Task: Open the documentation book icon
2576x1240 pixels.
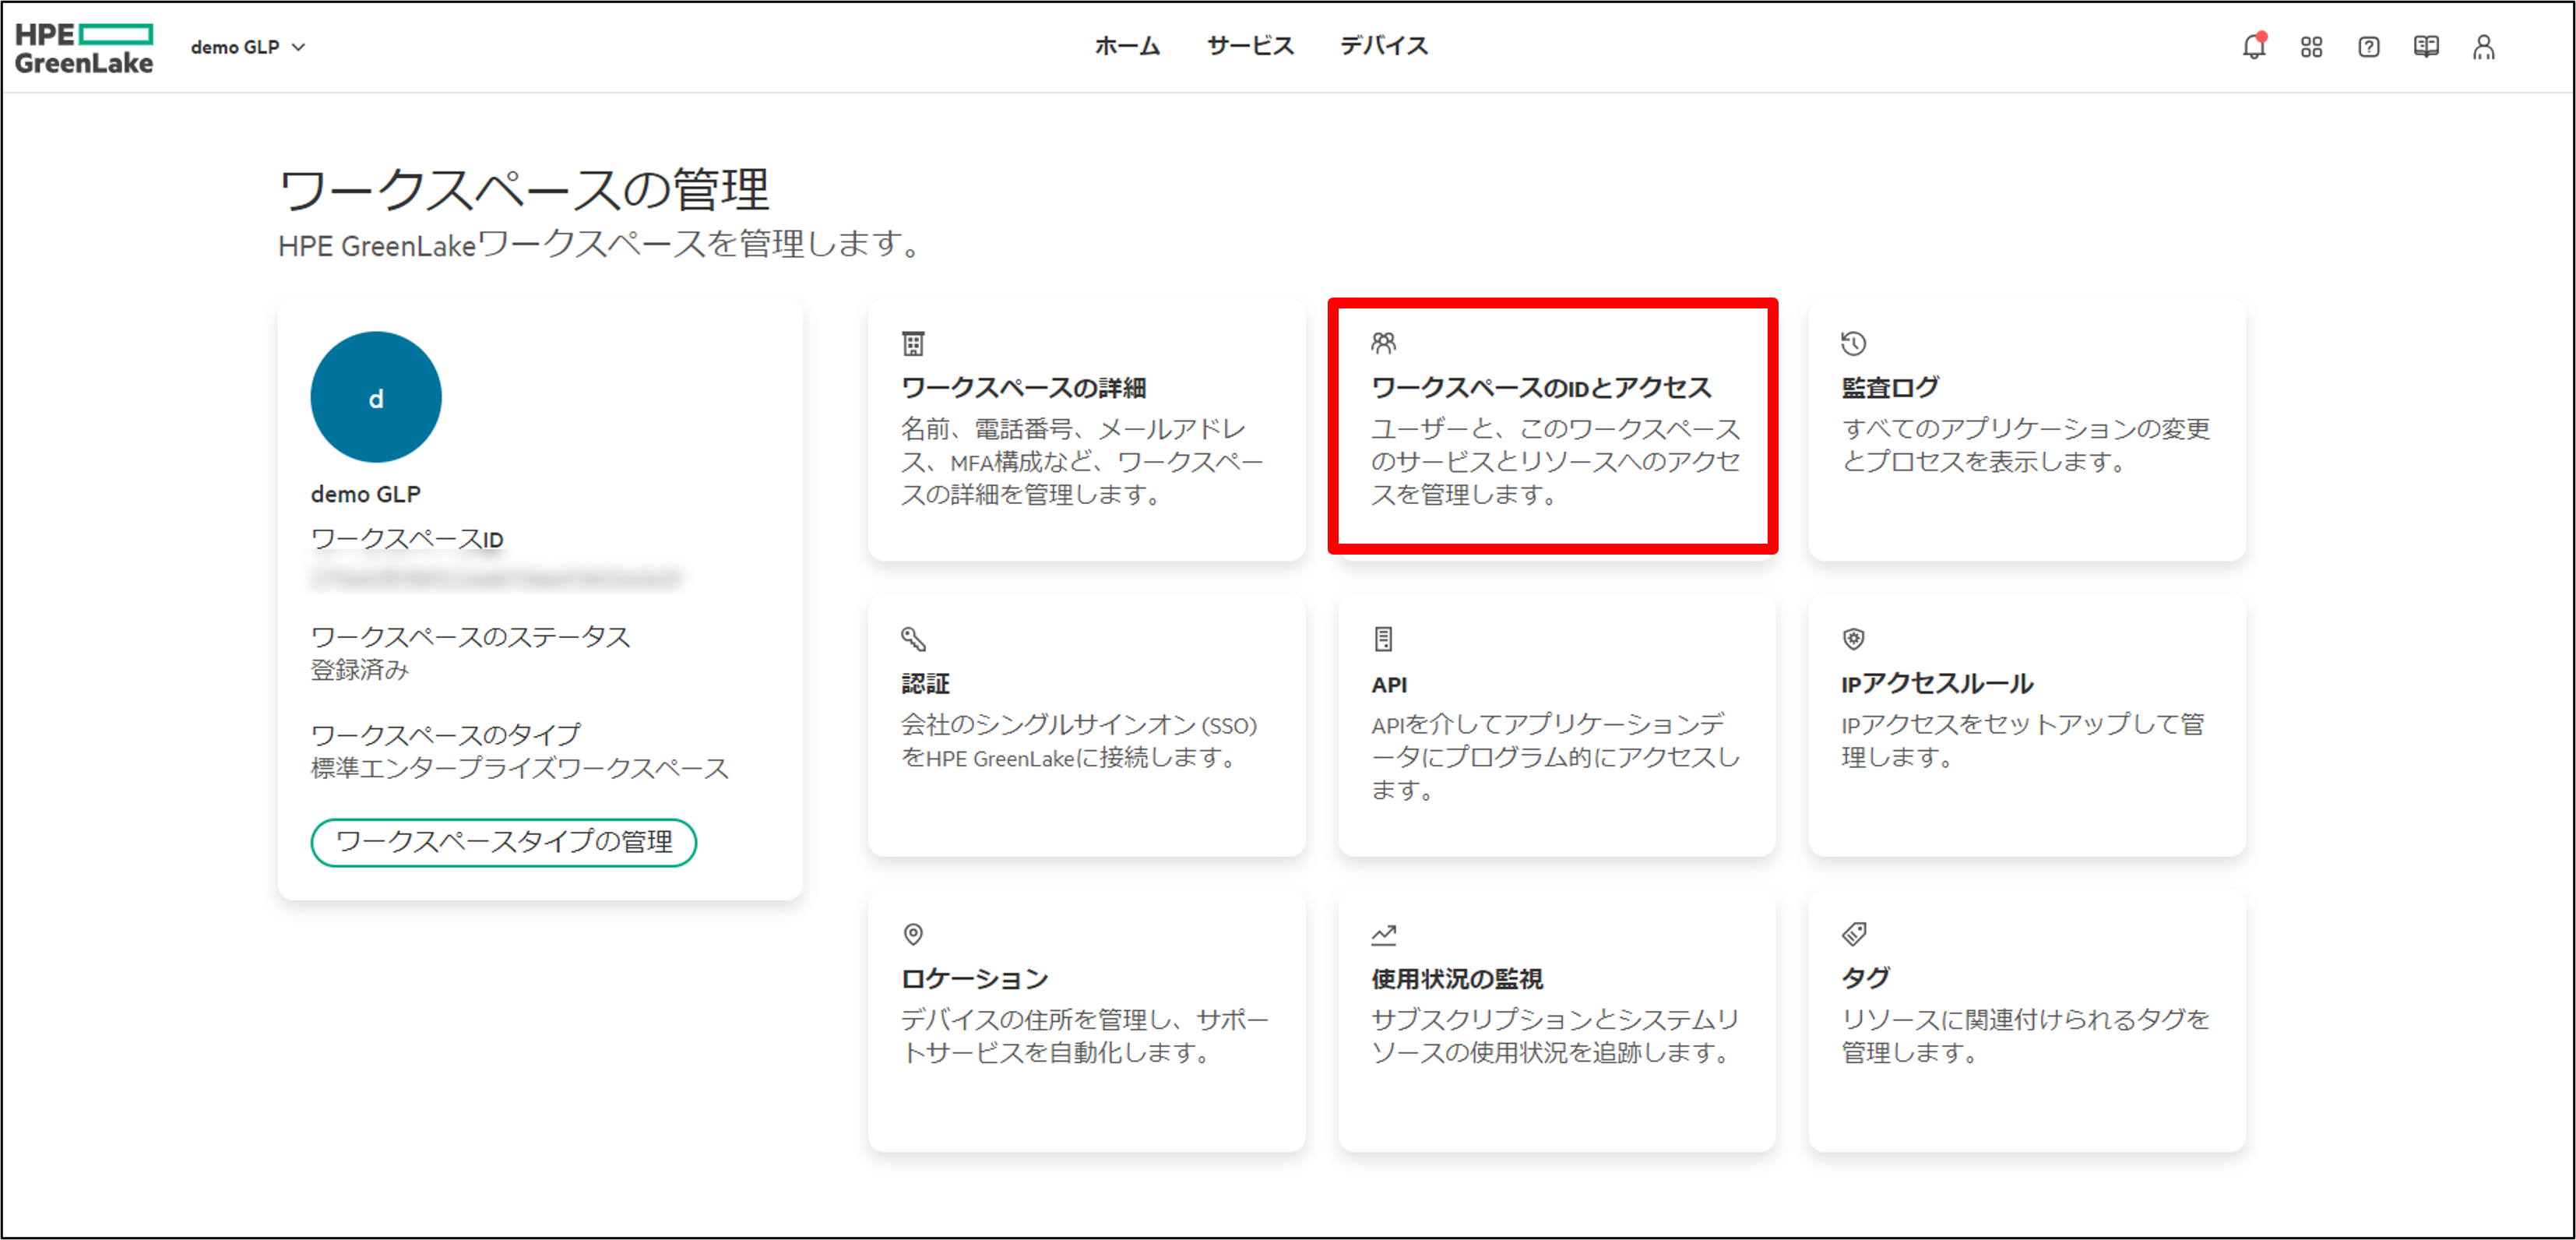Action: pos(2426,47)
